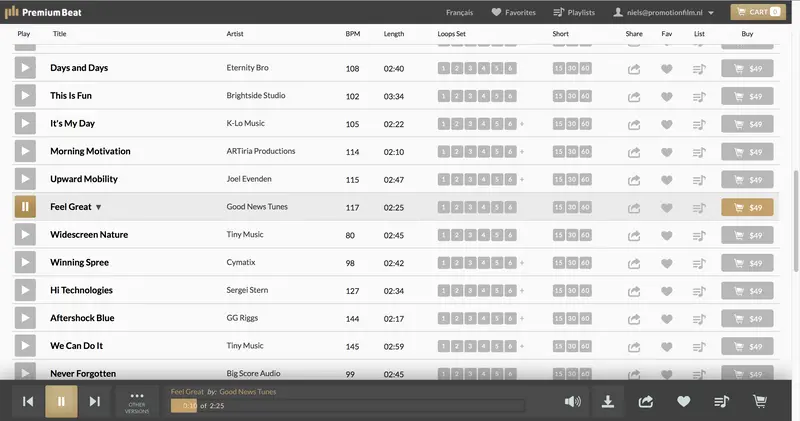Show more loops for Morning Motivation
The width and height of the screenshot is (800, 421).
[x=522, y=152]
